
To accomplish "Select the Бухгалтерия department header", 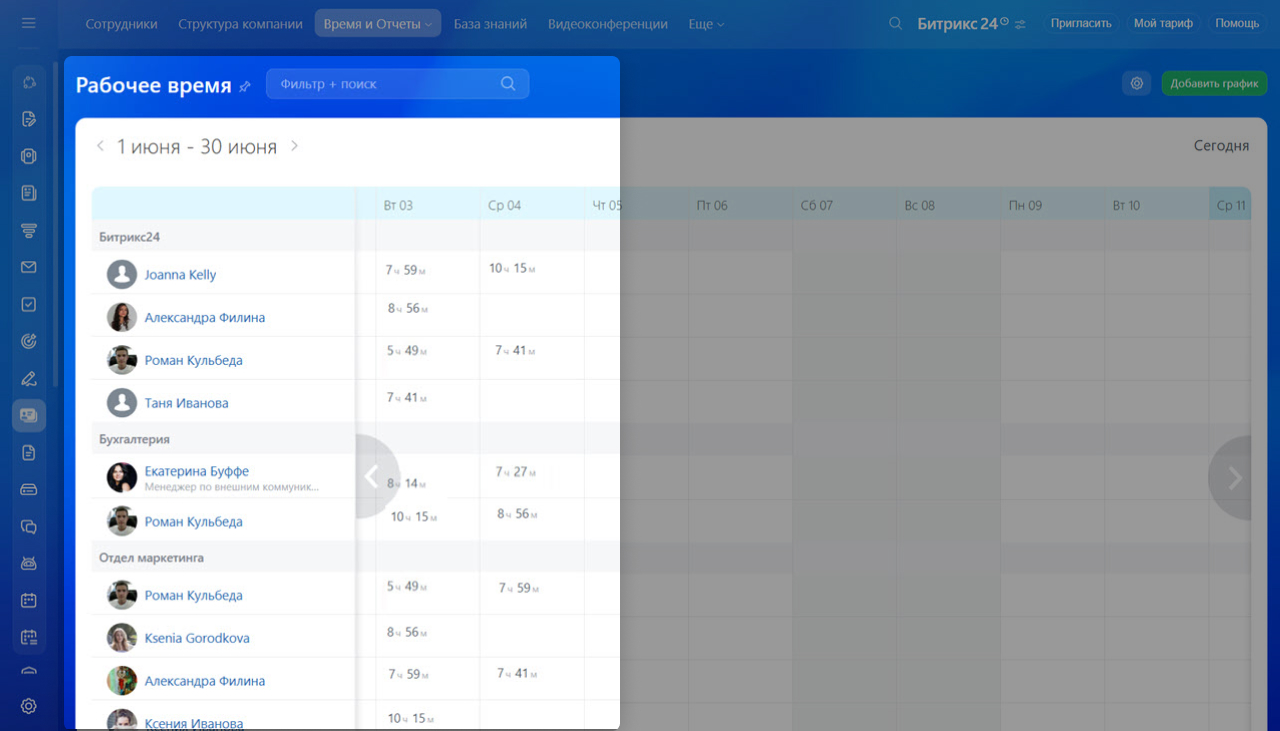I will click(x=134, y=439).
